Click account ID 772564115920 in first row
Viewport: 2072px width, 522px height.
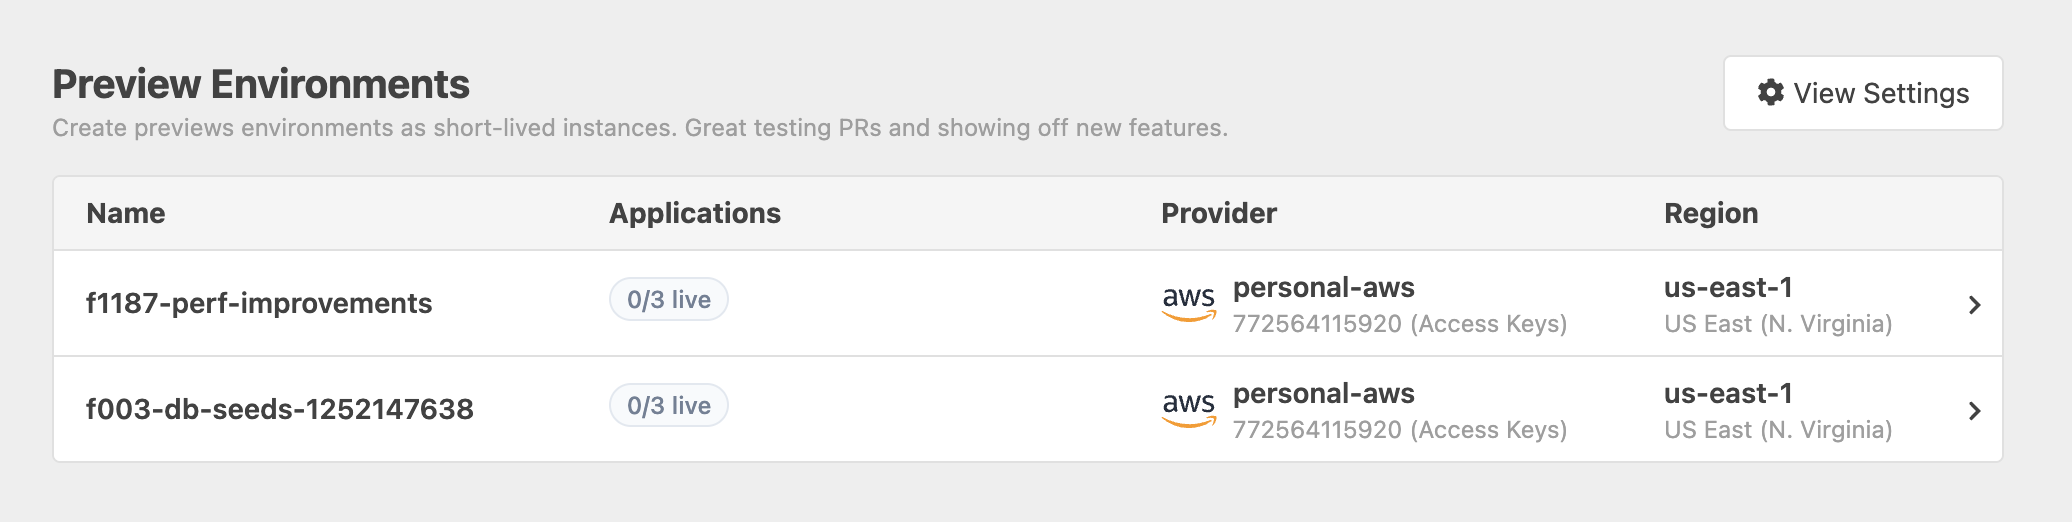(x=1316, y=324)
